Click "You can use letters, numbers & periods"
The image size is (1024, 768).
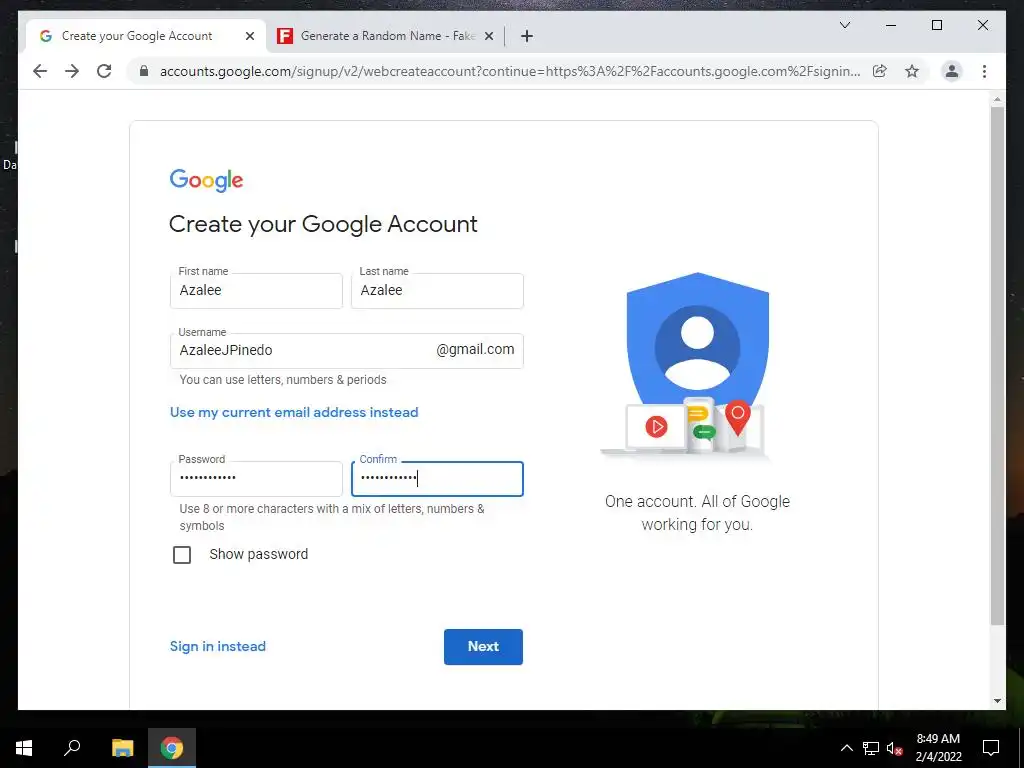[283, 379]
